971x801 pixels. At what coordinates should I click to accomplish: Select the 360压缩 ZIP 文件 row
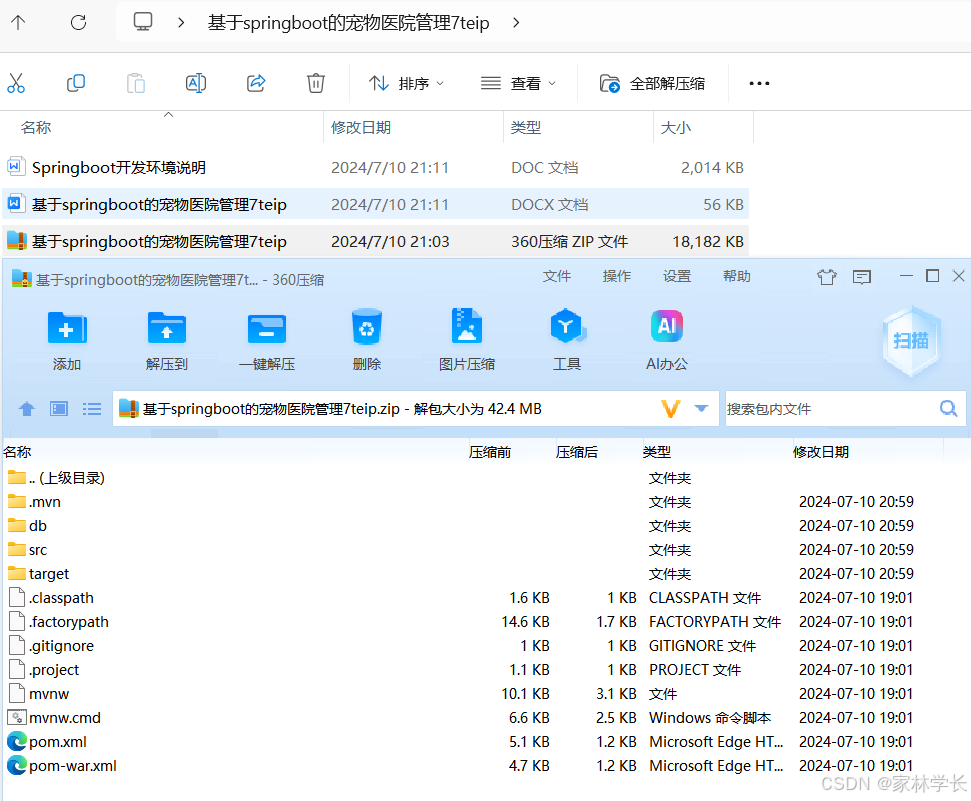(375, 242)
